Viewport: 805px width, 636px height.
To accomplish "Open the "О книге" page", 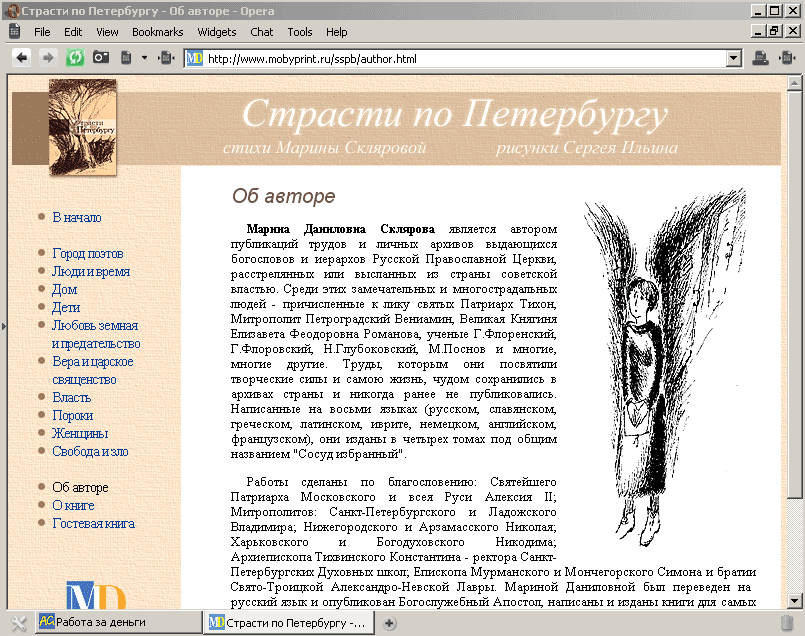I will [x=73, y=505].
